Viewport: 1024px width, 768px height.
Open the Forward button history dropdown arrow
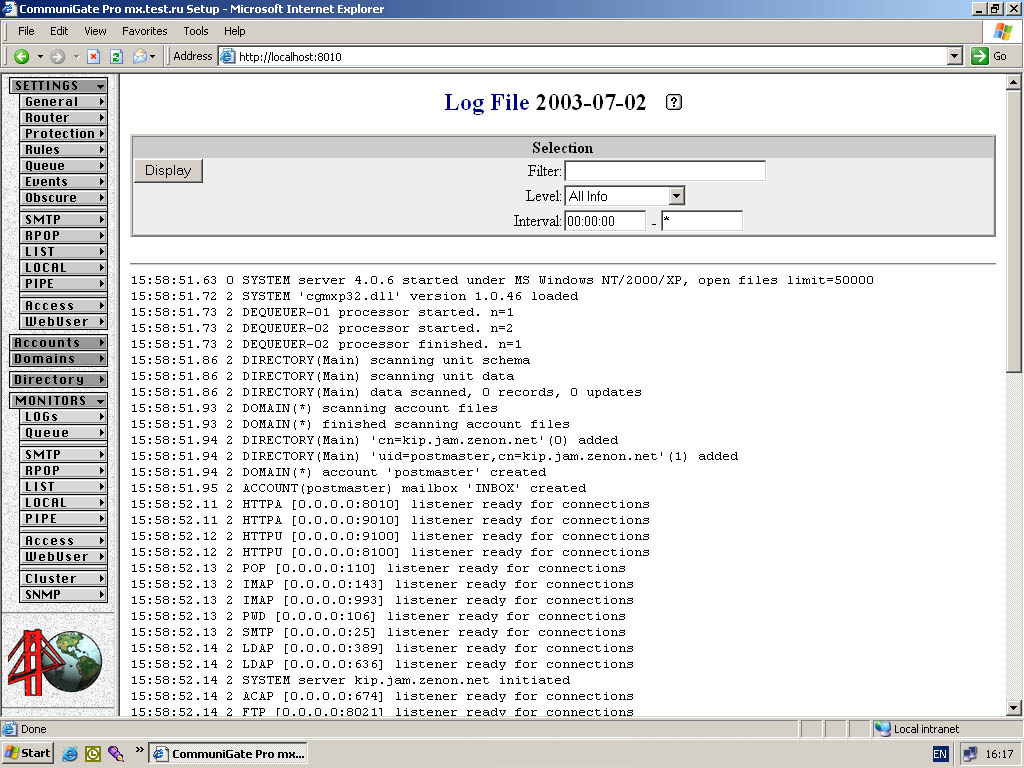click(x=76, y=57)
